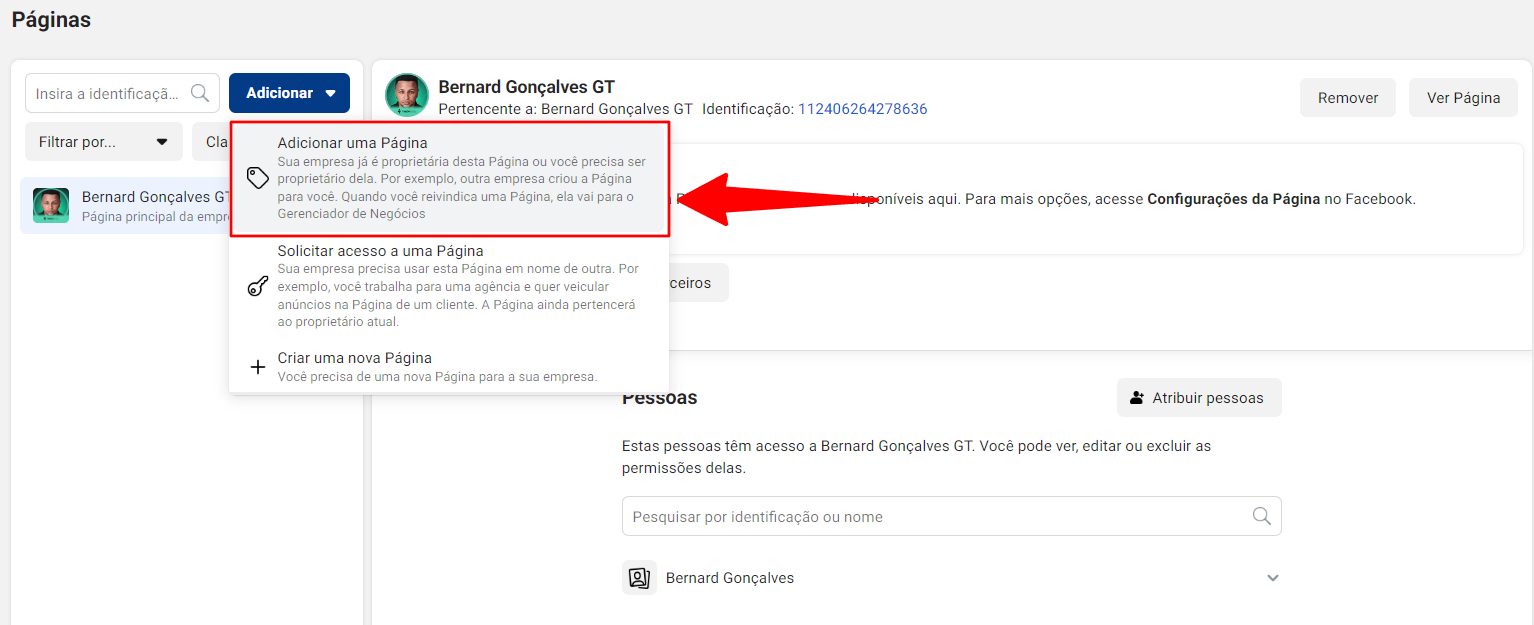This screenshot has height=625, width=1534.
Task: Focus the Insira a identificação search field
Action: pos(122,93)
